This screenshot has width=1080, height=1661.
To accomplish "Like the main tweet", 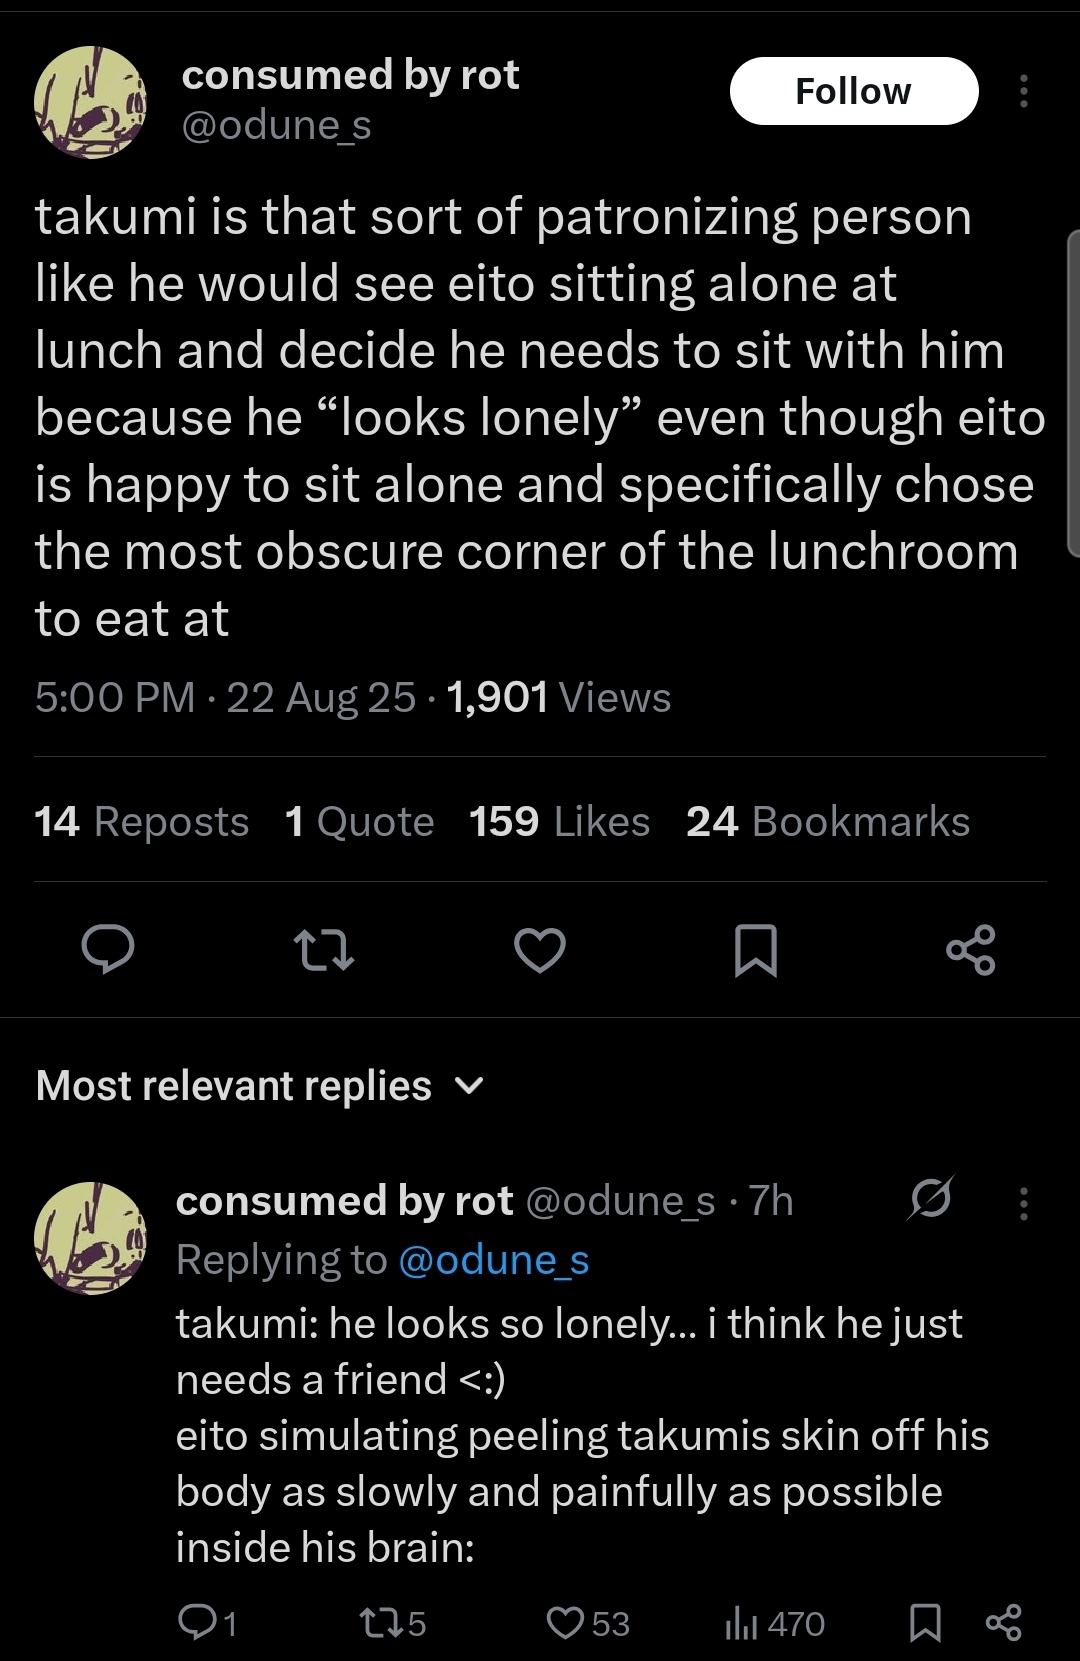I will (x=540, y=950).
